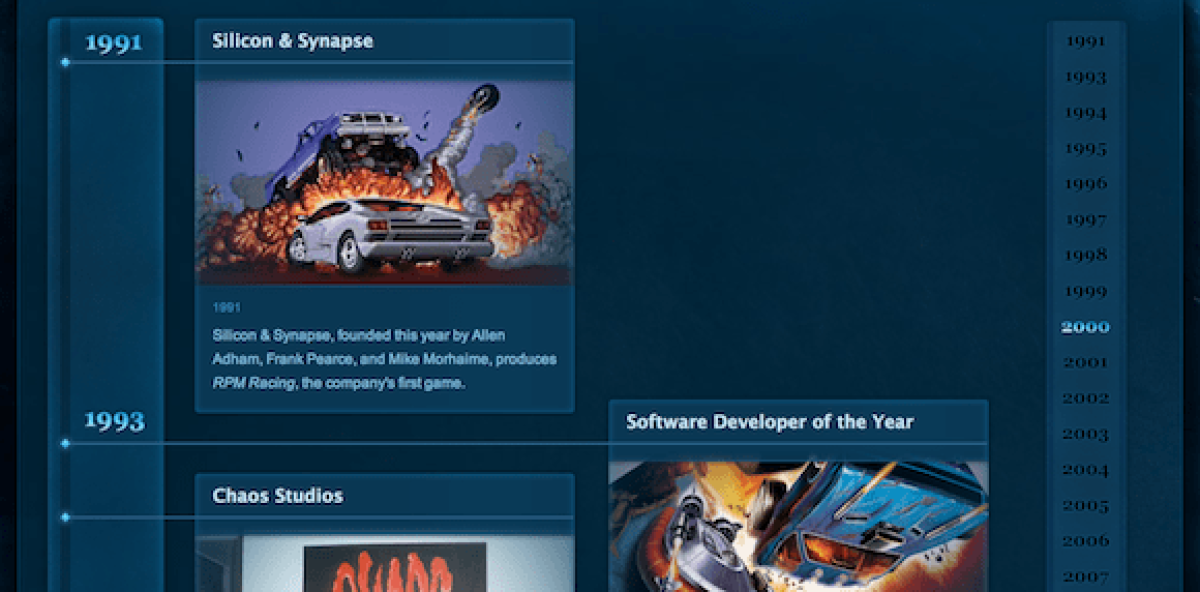
Task: Navigate to 1996 in year sidebar
Action: coord(1085,184)
